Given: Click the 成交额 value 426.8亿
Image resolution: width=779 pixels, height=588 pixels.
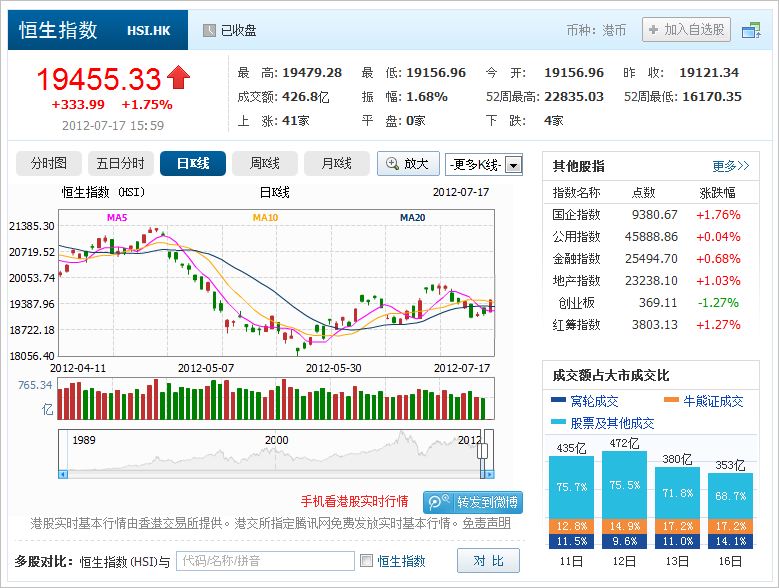Looking at the screenshot, I should point(306,96).
